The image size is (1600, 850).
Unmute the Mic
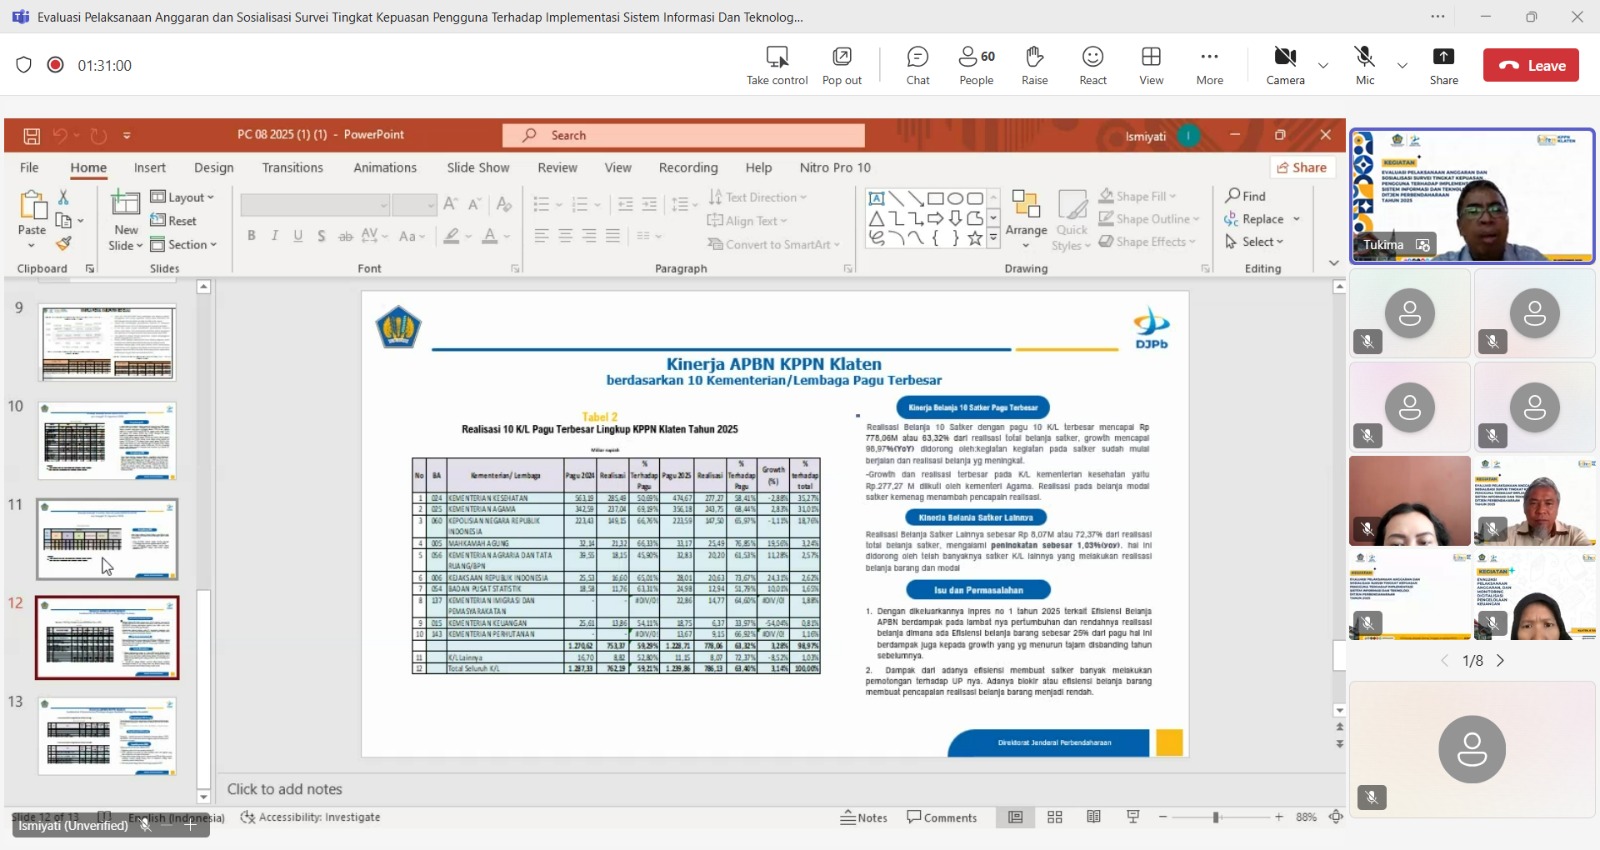tap(1364, 65)
